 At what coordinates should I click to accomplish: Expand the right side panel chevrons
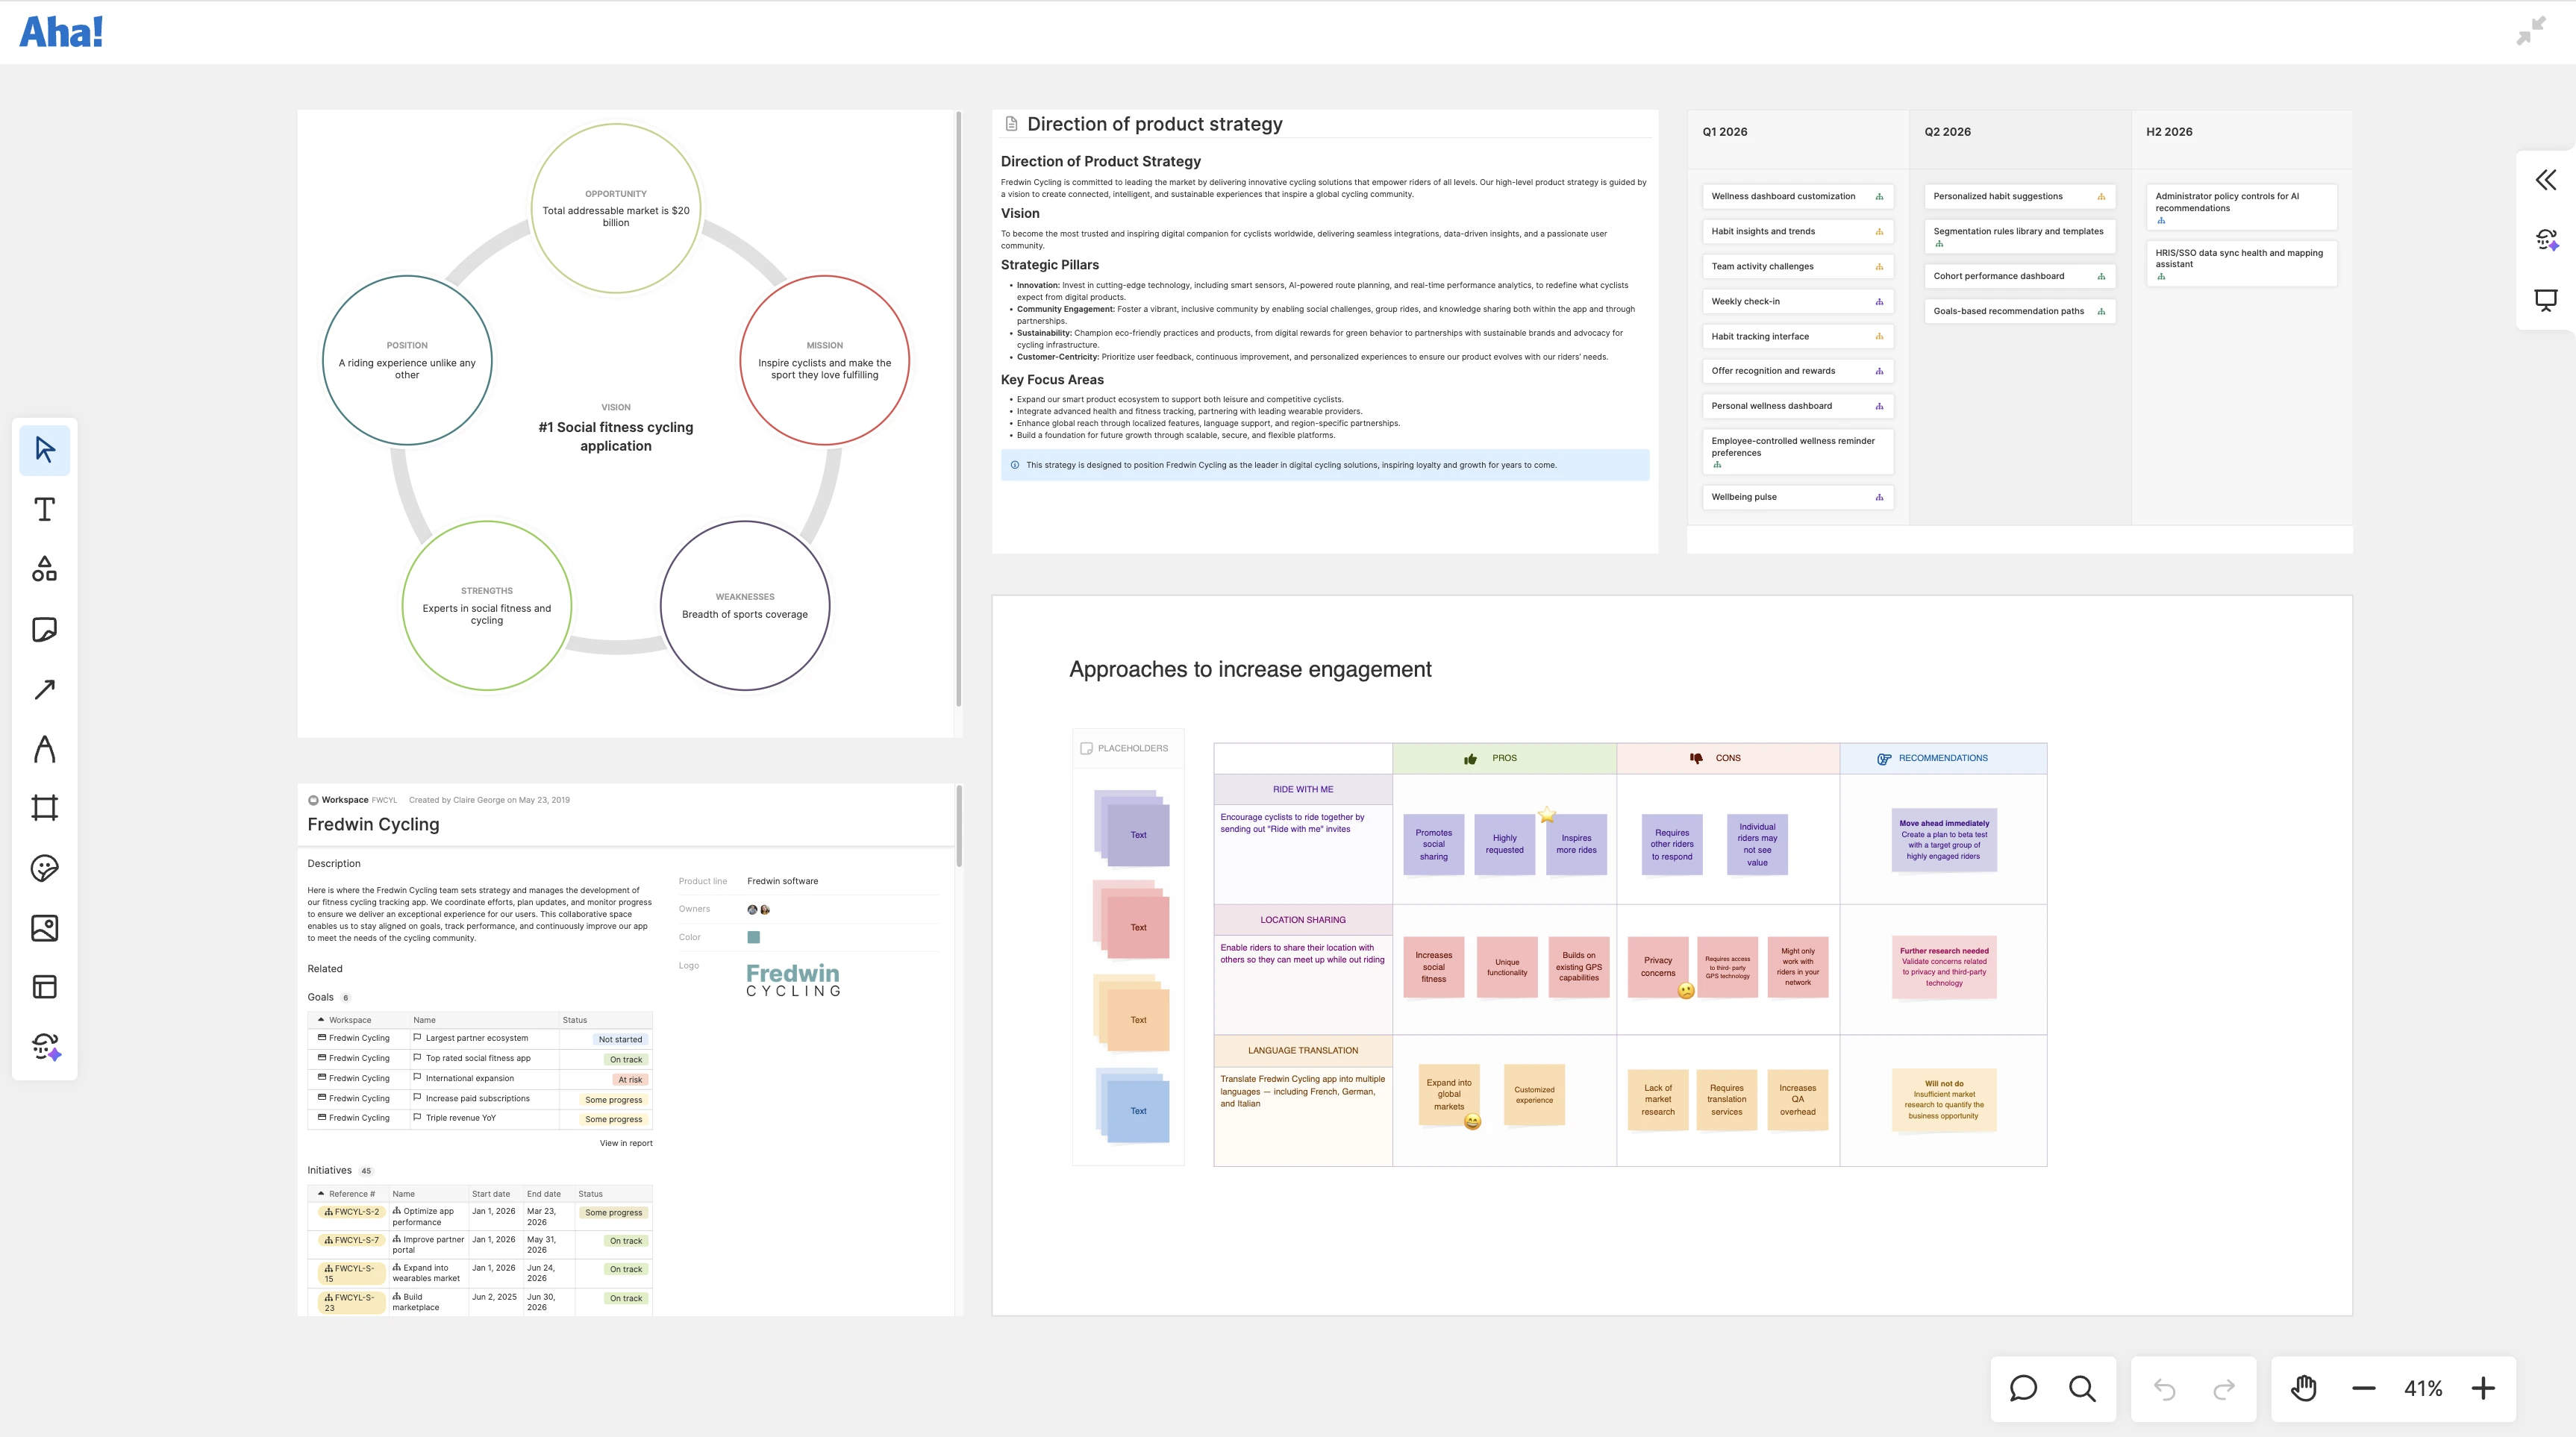click(2546, 180)
